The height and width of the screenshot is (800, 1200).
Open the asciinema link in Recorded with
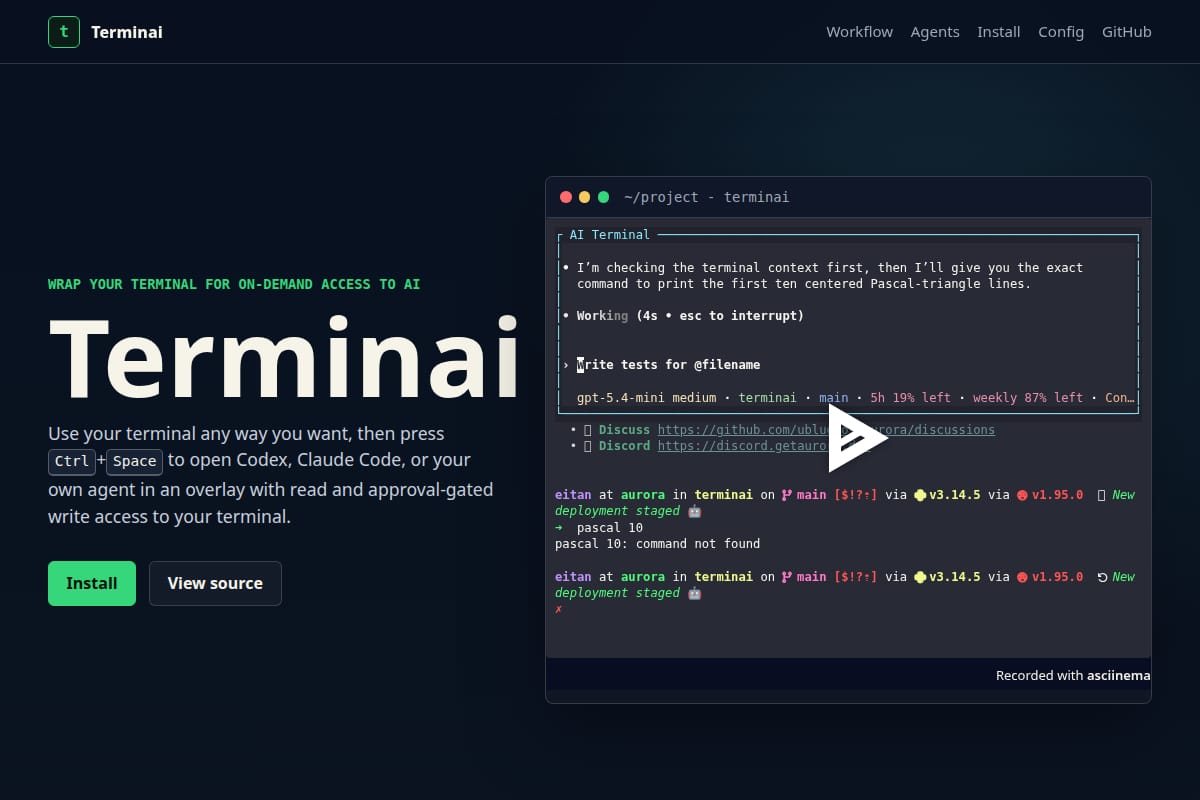[x=1118, y=675]
